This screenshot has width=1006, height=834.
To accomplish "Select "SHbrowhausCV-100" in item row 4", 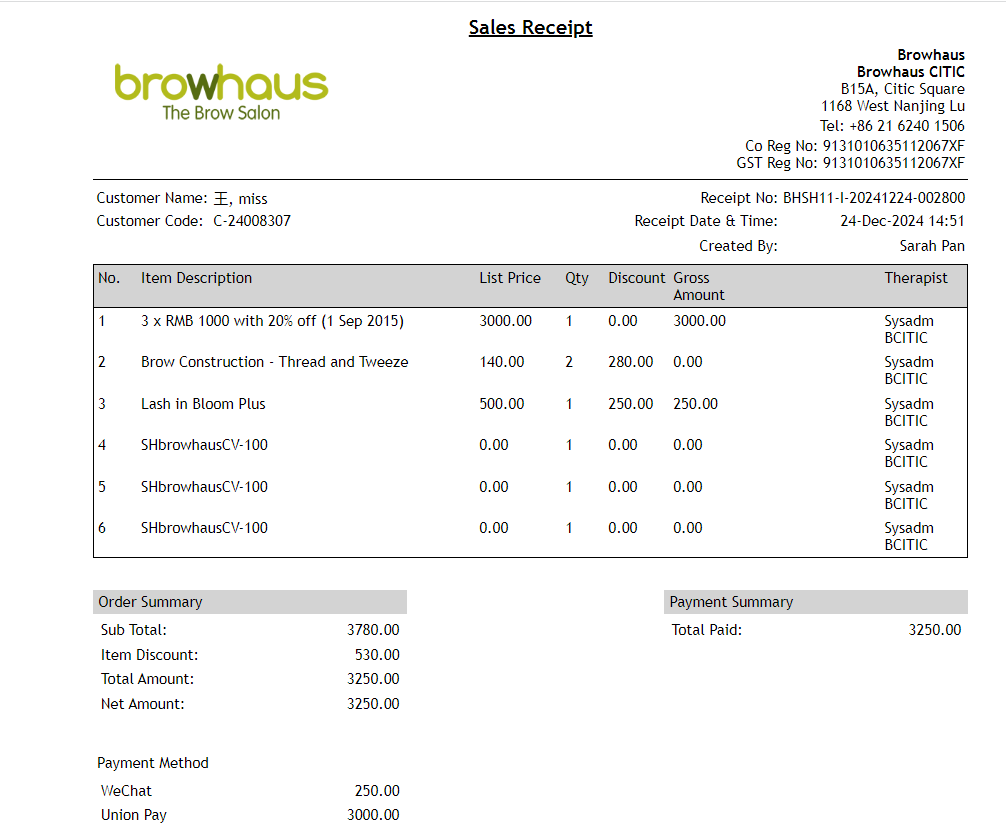I will (204, 445).
